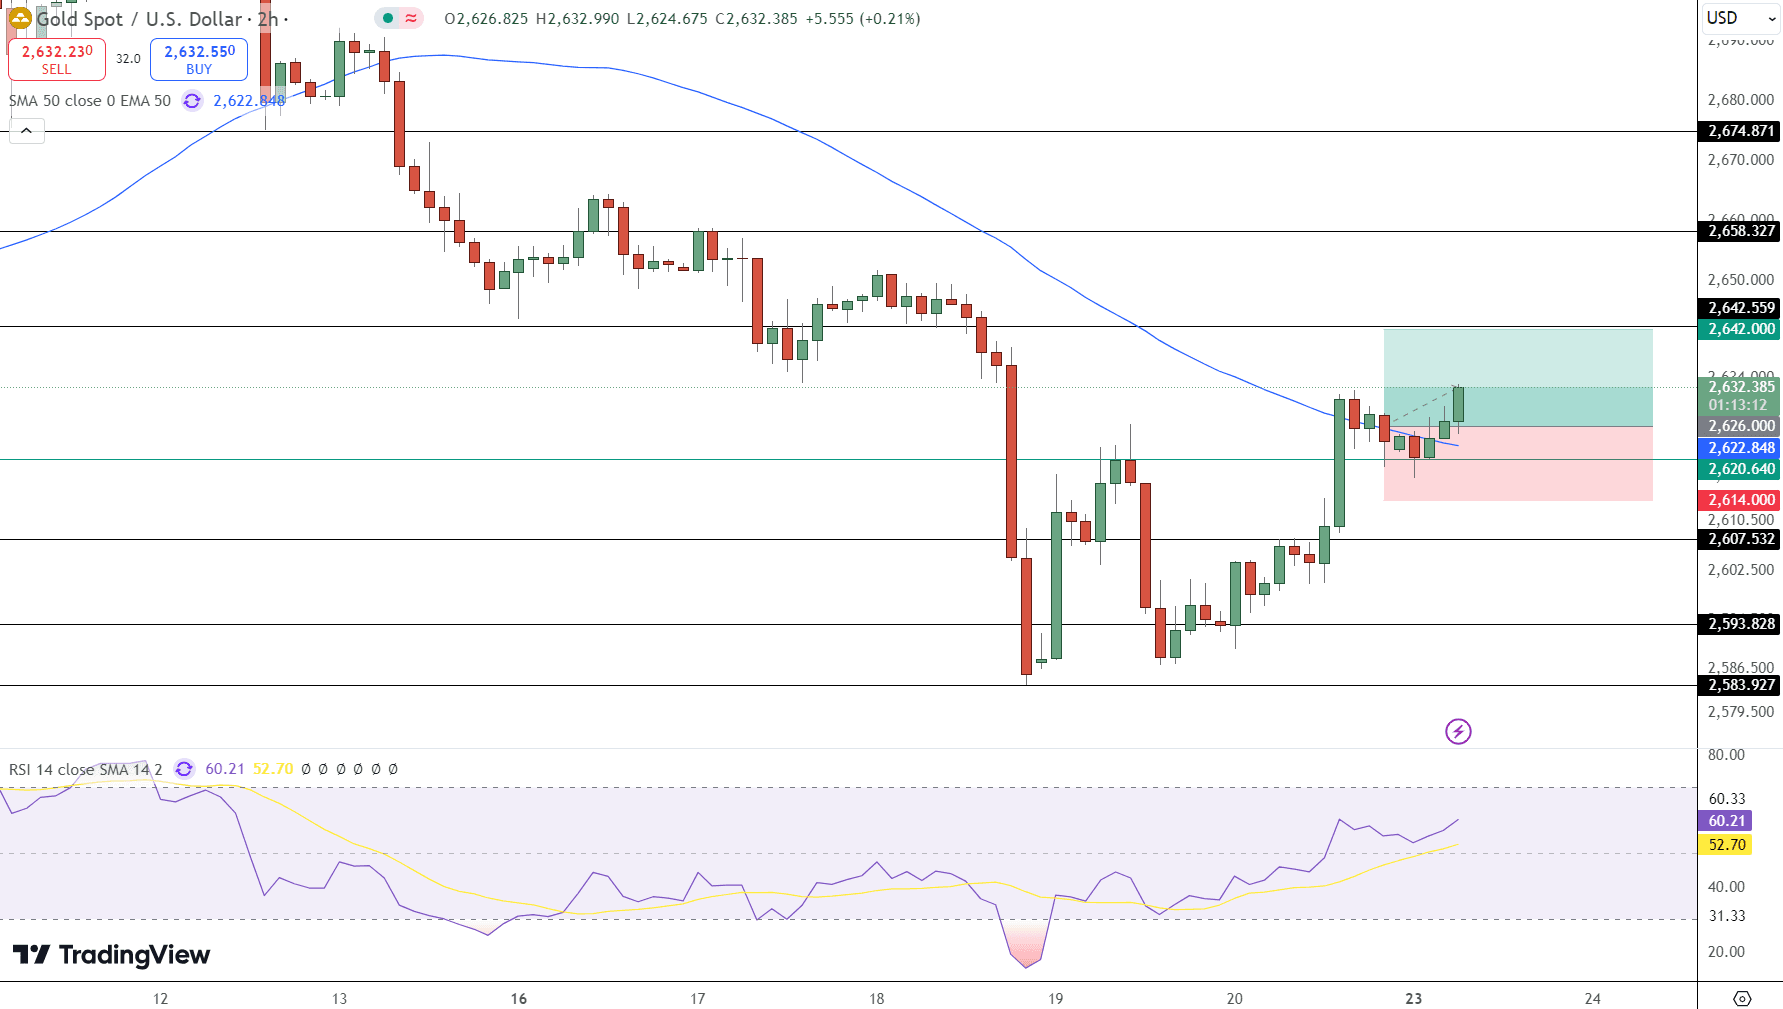
Task: Click the green profit zone of the long position
Action: (x=1518, y=378)
